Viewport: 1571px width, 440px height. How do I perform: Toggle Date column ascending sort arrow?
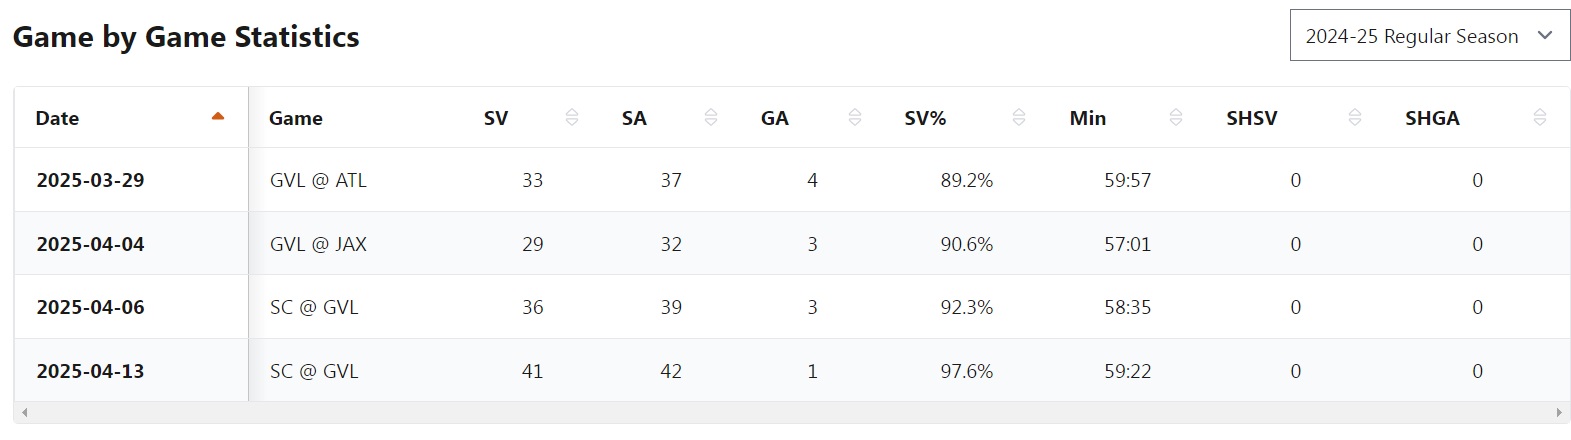(x=218, y=117)
